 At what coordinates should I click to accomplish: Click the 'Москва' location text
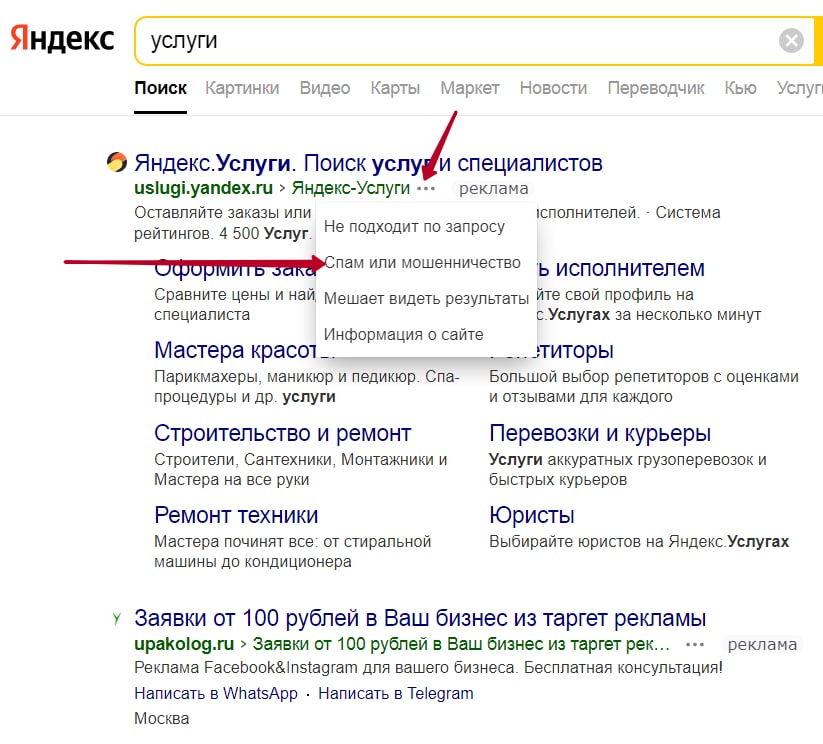(162, 718)
